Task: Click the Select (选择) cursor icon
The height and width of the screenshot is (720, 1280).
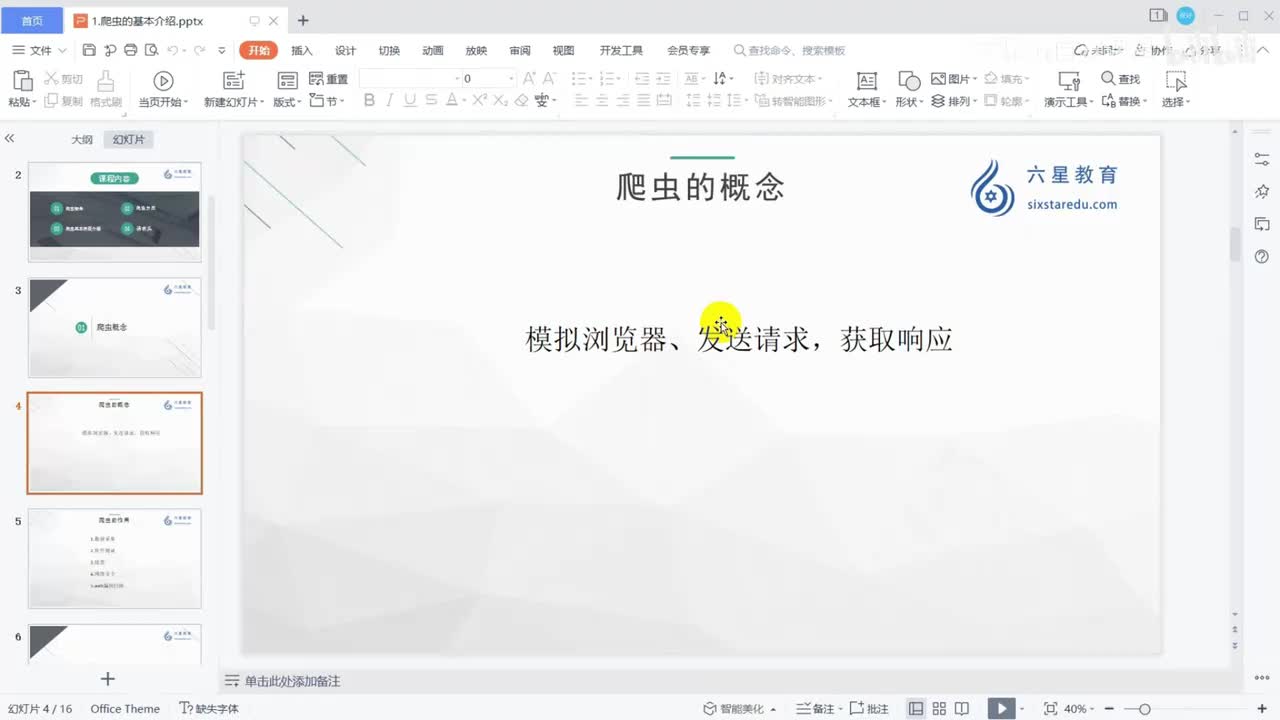Action: pos(1176,81)
